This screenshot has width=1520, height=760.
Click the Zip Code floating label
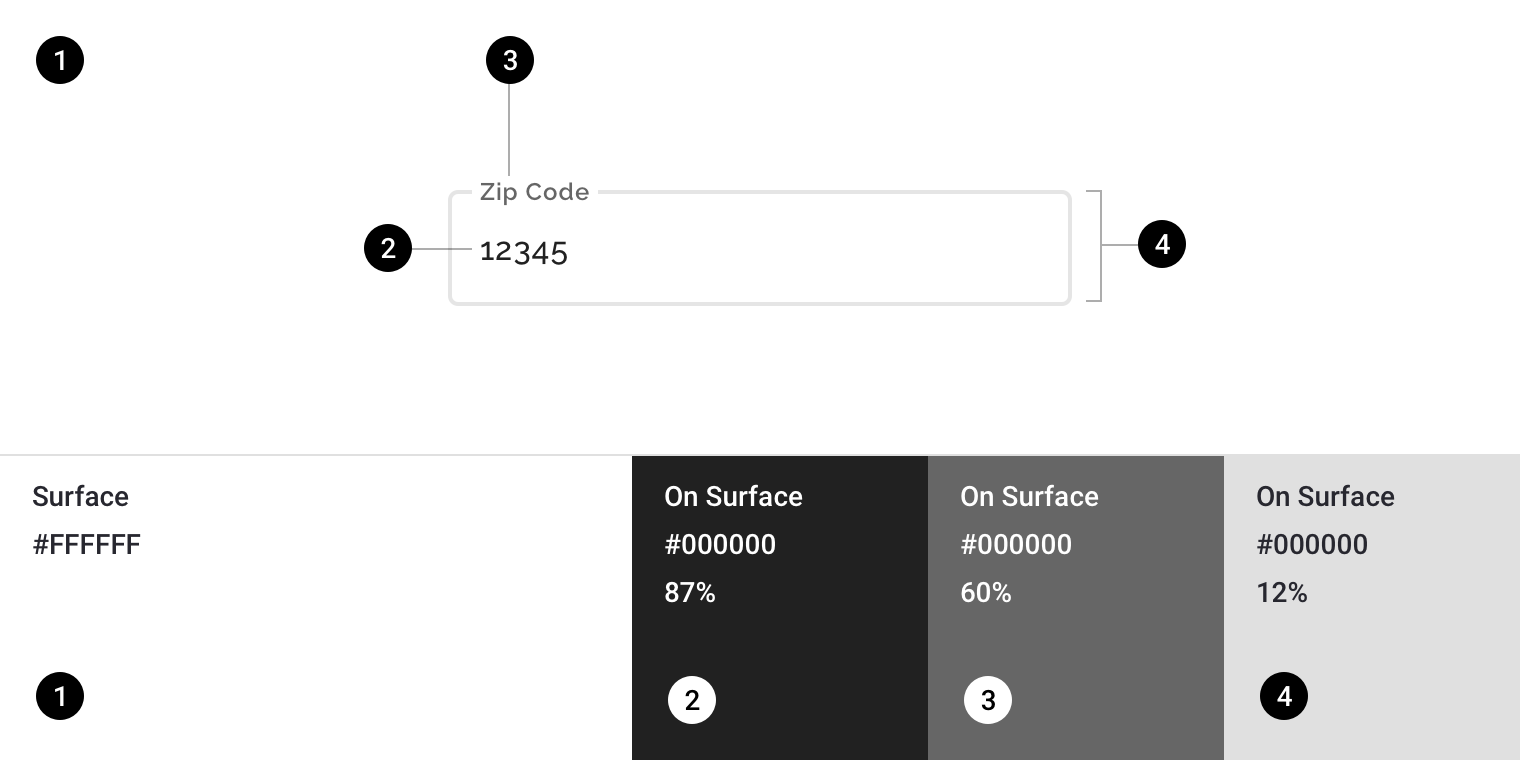pos(534,192)
